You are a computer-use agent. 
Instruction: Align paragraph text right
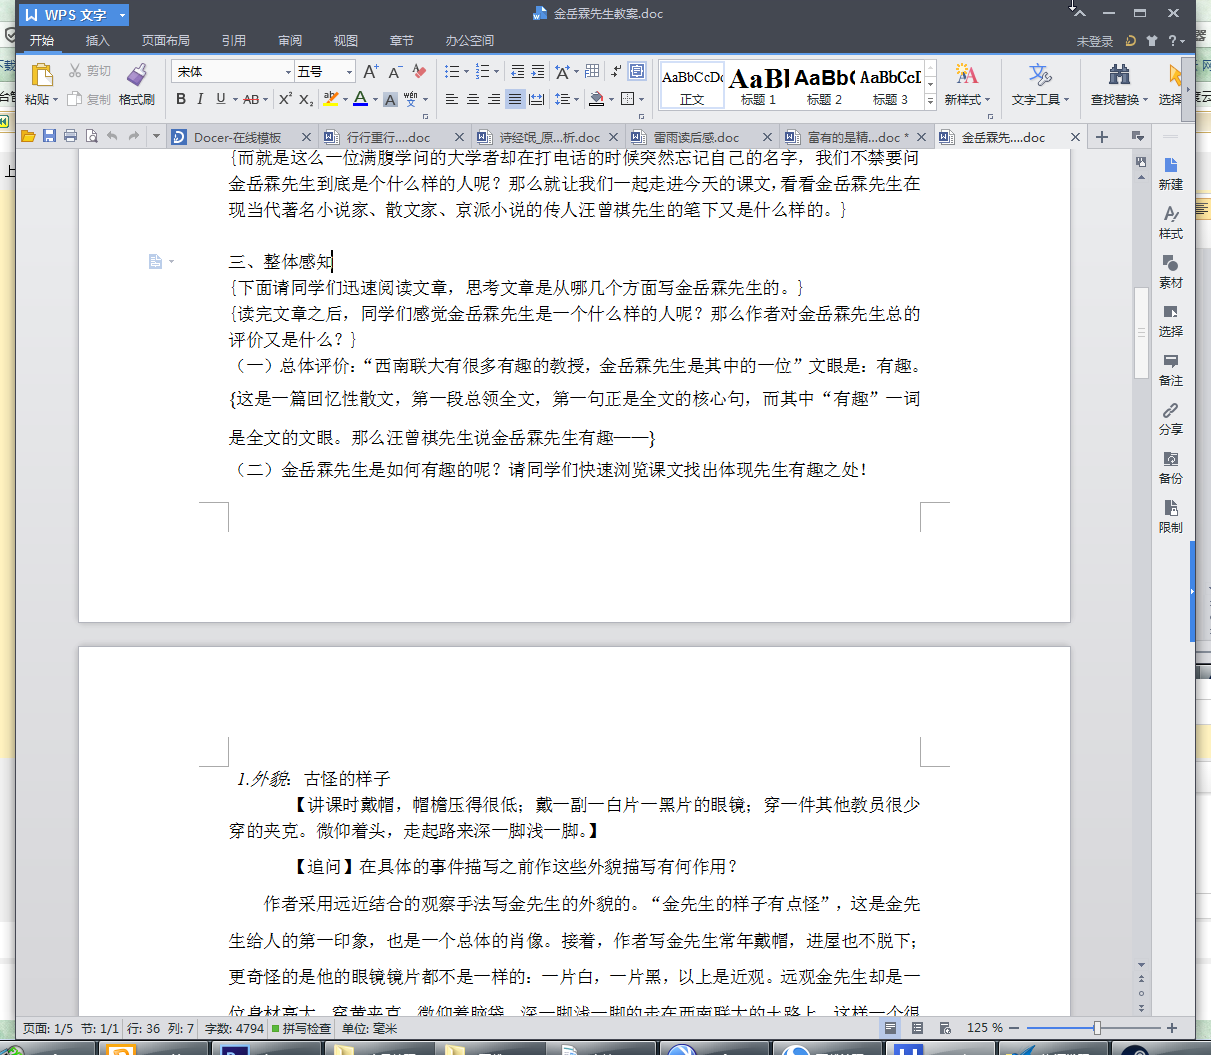pyautogui.click(x=493, y=99)
